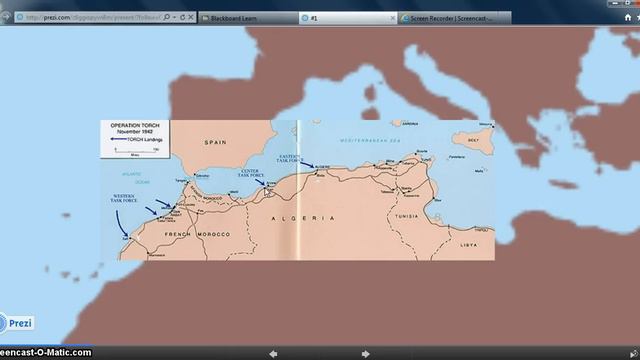This screenshot has width=640, height=360.
Task: Click the TUNISIA label on the map
Action: [407, 216]
